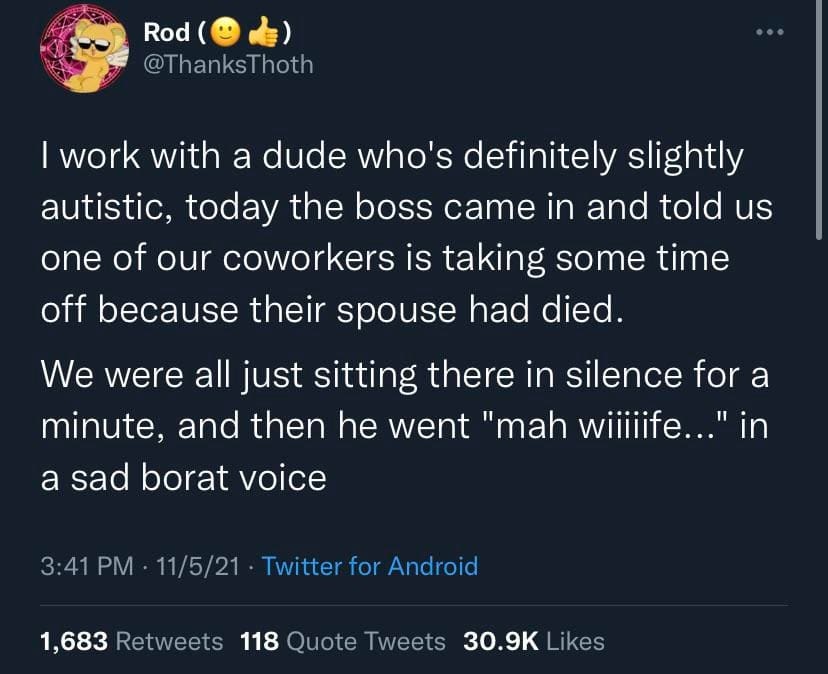Click the 11/5/21 date
Image resolution: width=828 pixels, height=674 pixels.
199,567
